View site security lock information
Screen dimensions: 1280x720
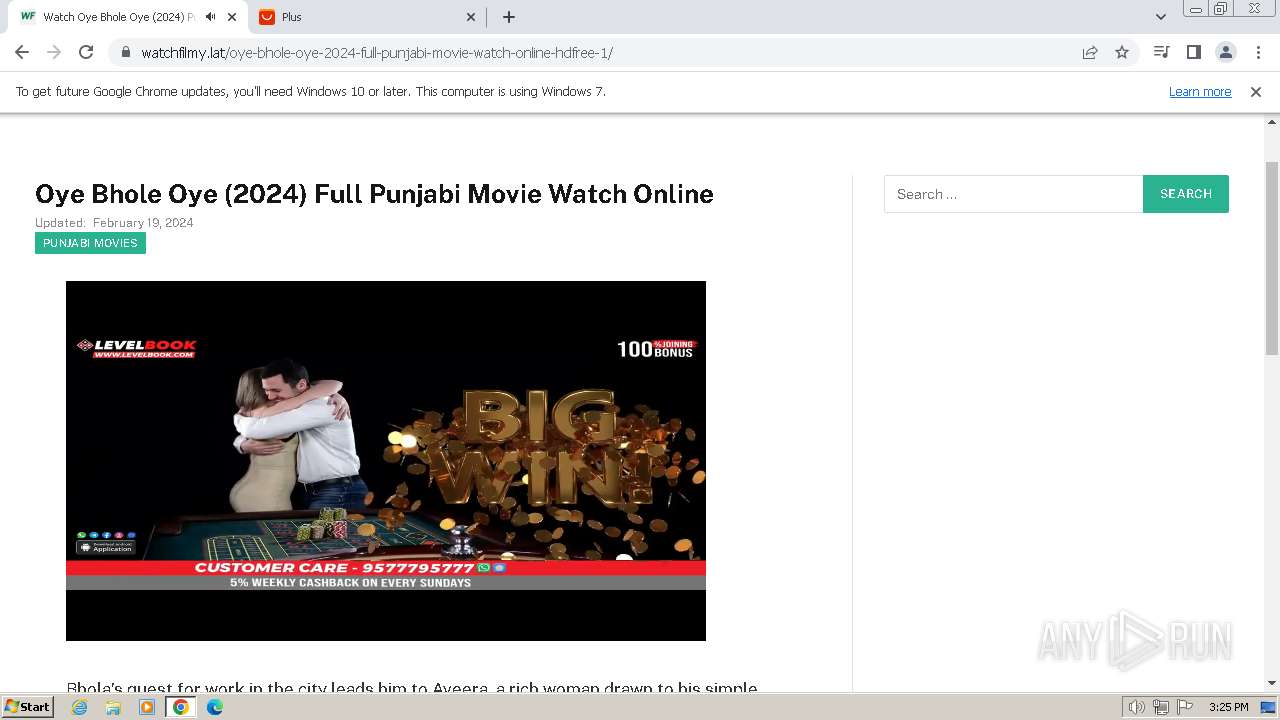tap(125, 52)
